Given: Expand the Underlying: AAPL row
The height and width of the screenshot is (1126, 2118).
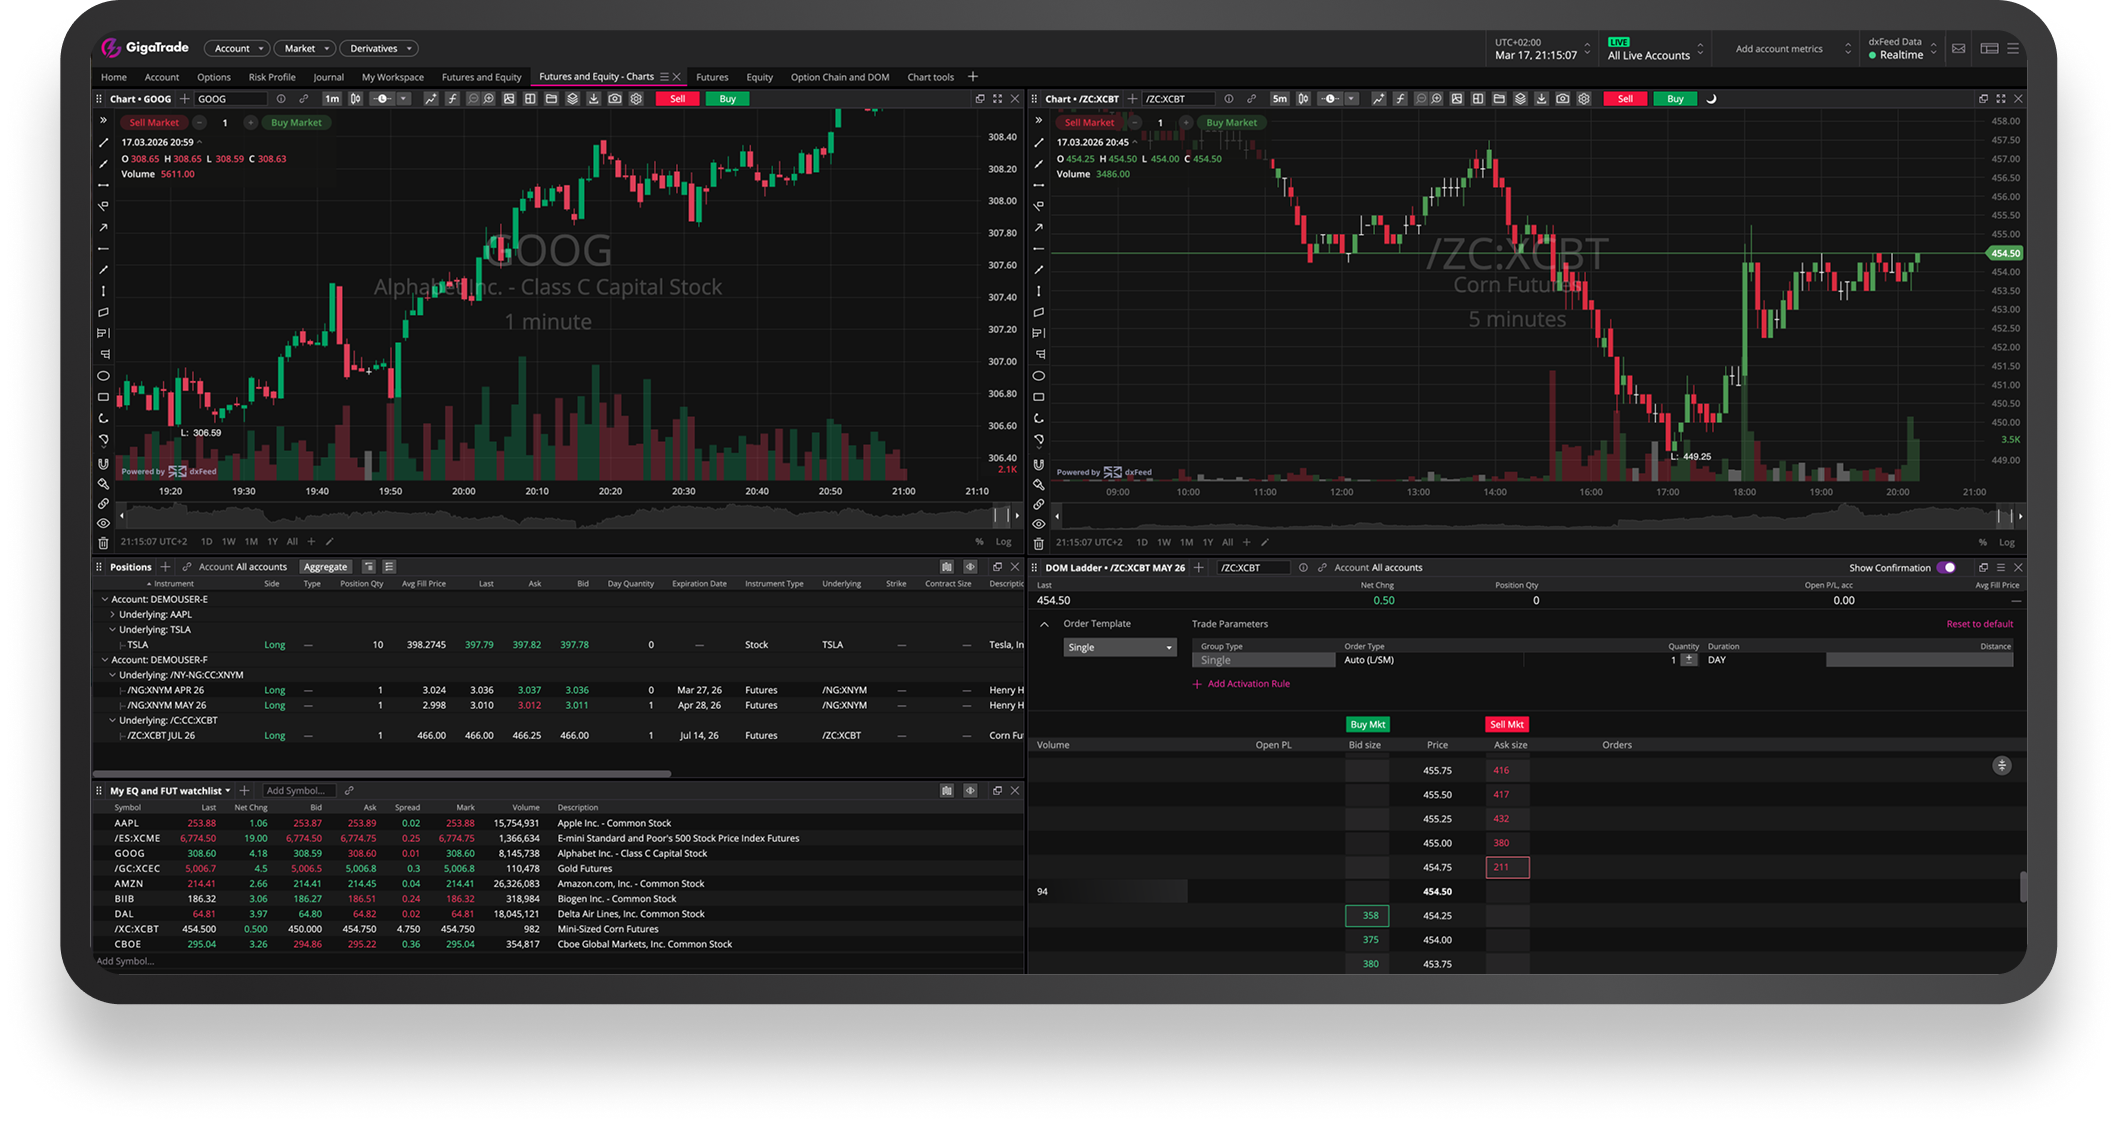Looking at the screenshot, I should tap(112, 615).
